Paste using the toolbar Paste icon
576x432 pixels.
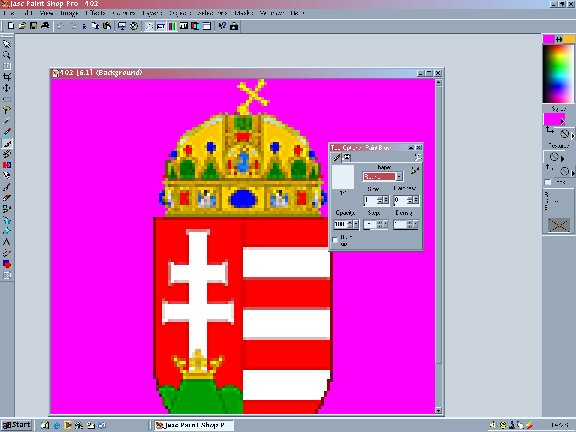(x=107, y=26)
